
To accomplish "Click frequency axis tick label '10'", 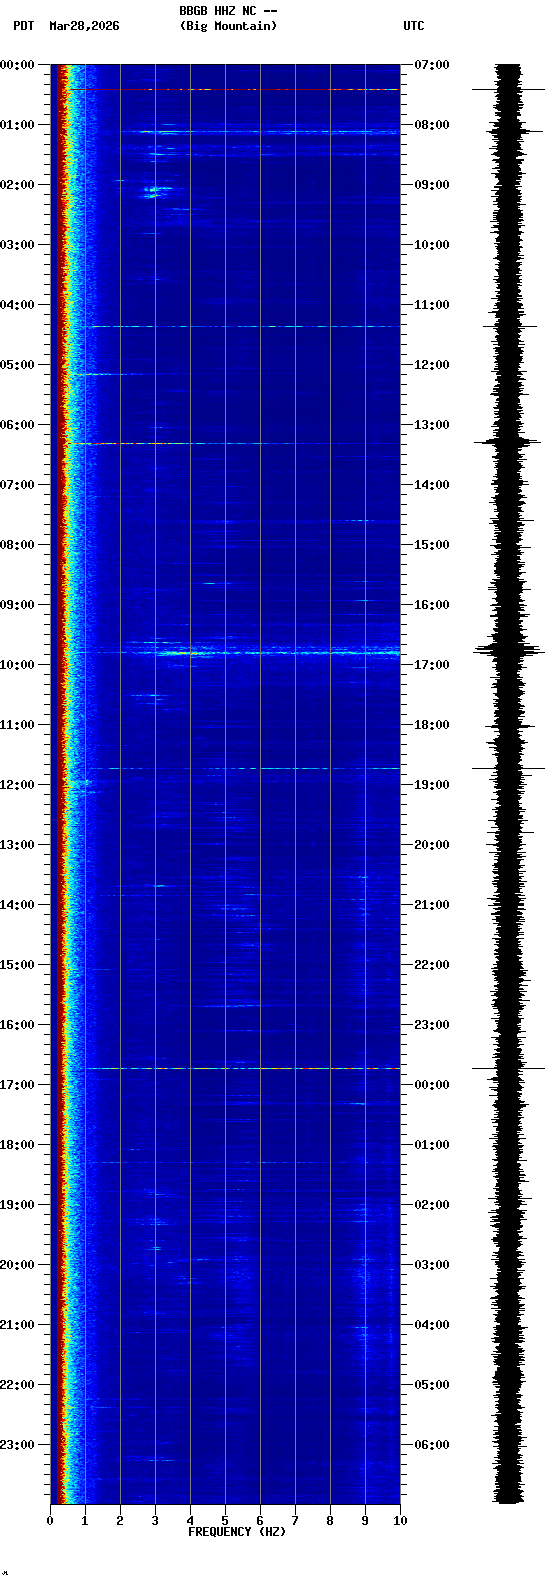I will [x=400, y=1521].
